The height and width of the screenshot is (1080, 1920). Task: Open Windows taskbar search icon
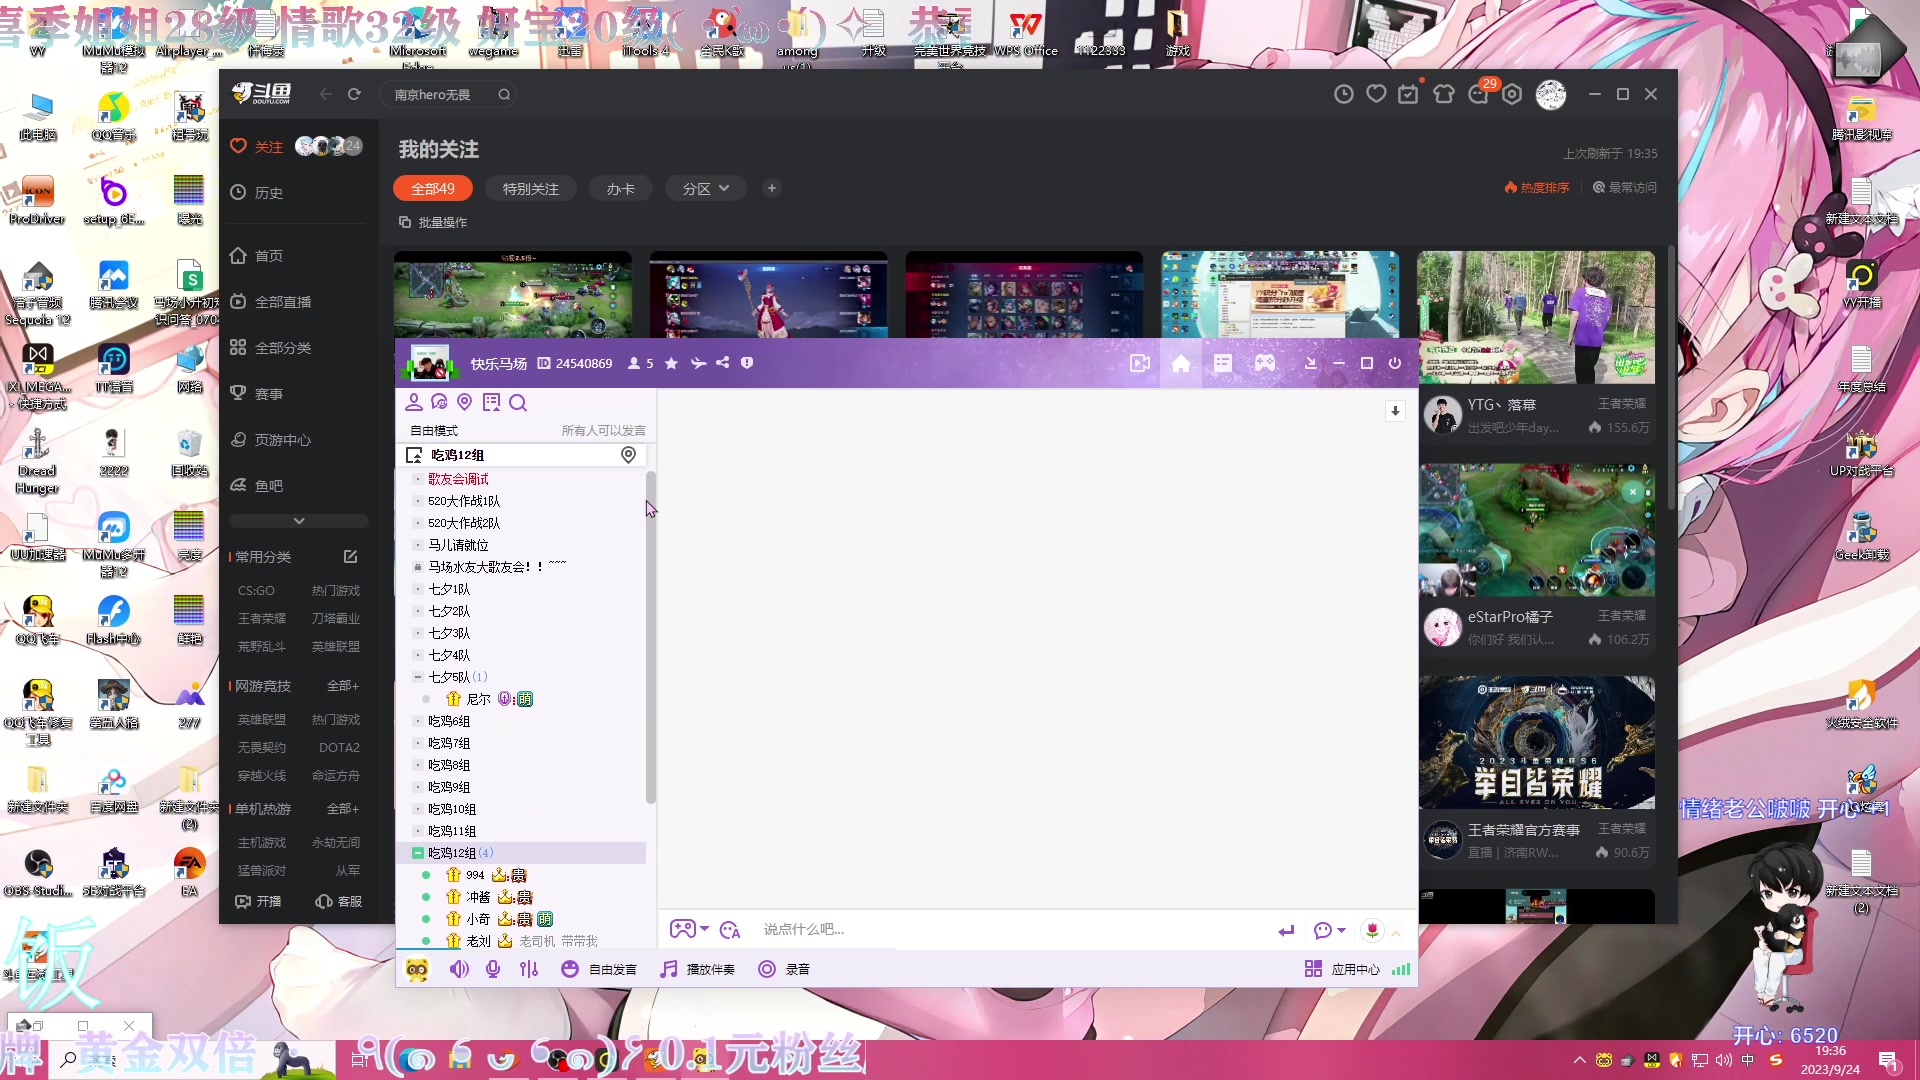69,1059
